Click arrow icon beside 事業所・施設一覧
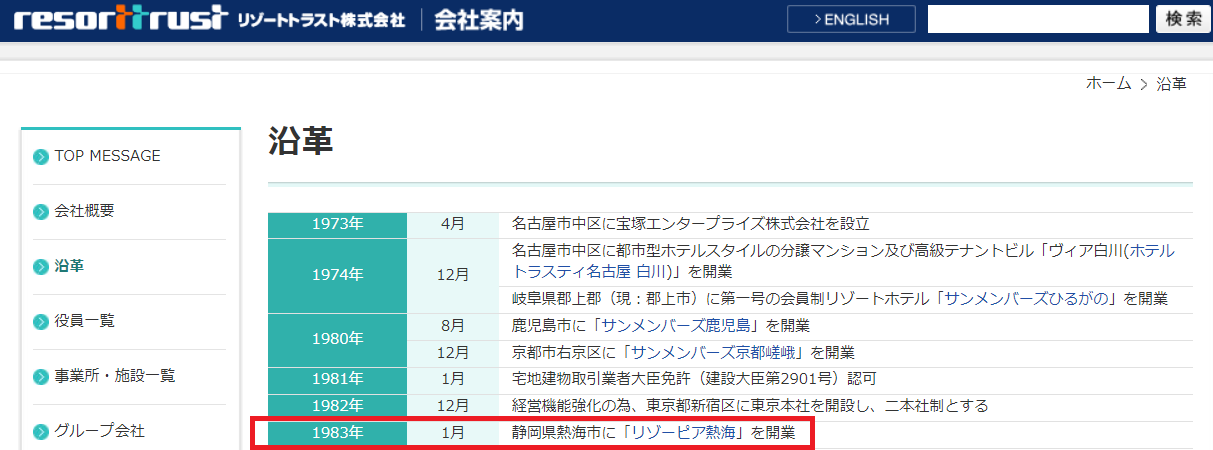Viewport: 1213px width, 450px height. (x=41, y=377)
